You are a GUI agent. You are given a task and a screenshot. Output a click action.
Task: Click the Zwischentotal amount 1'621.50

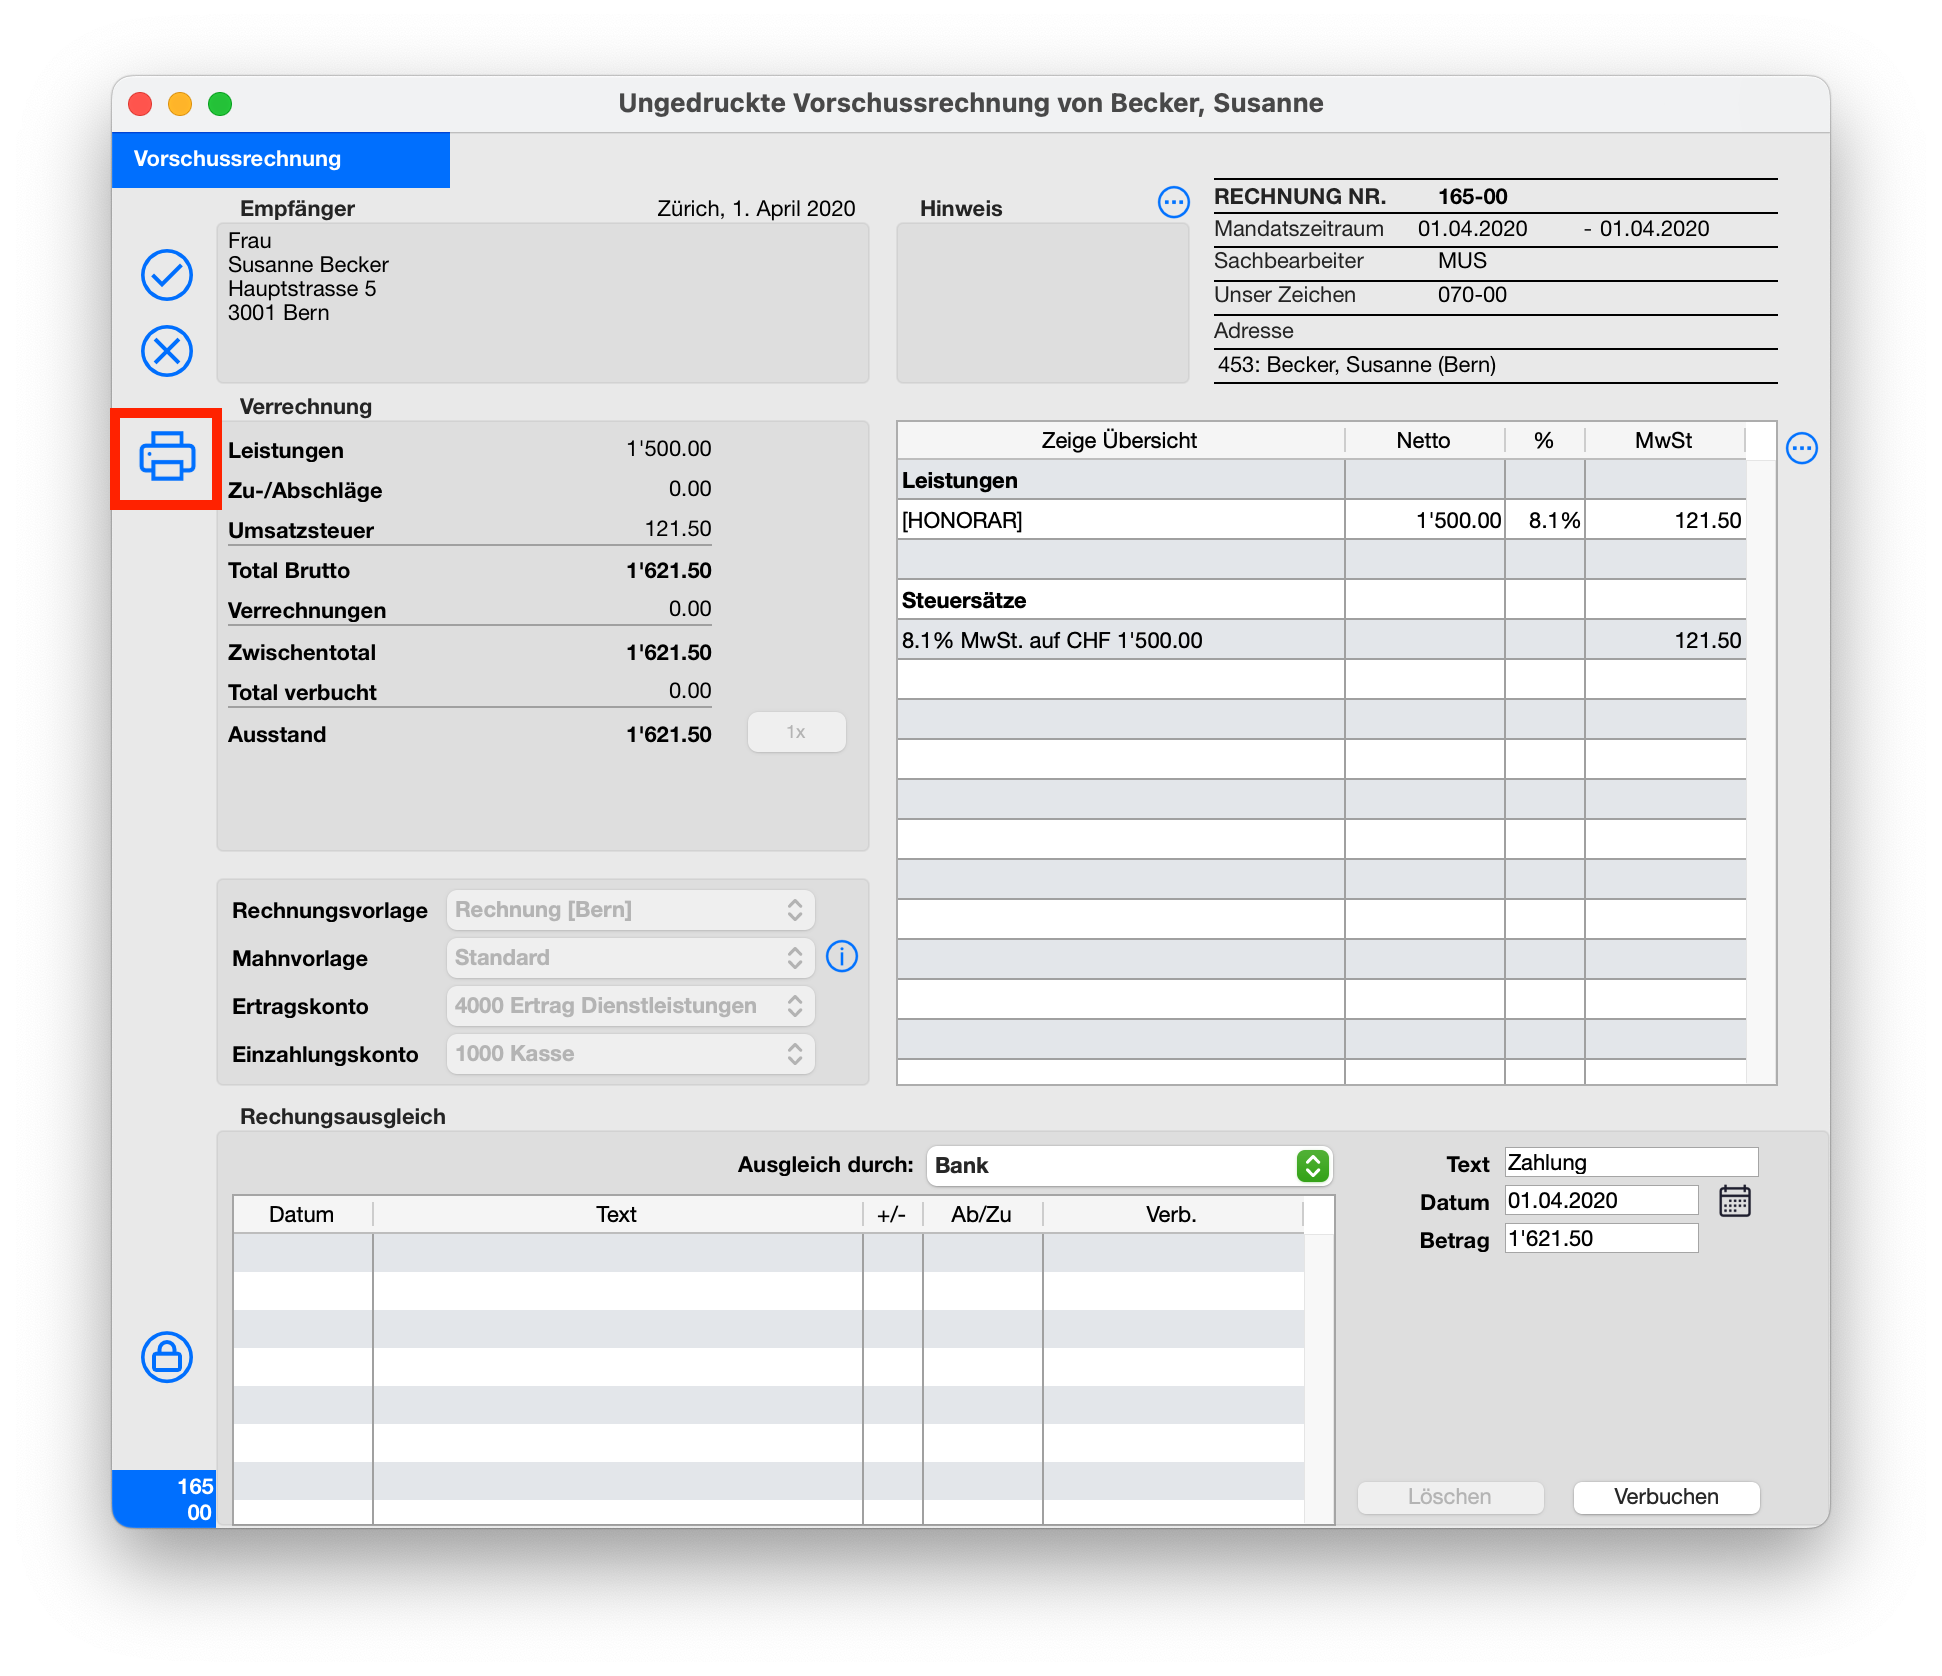pyautogui.click(x=669, y=653)
